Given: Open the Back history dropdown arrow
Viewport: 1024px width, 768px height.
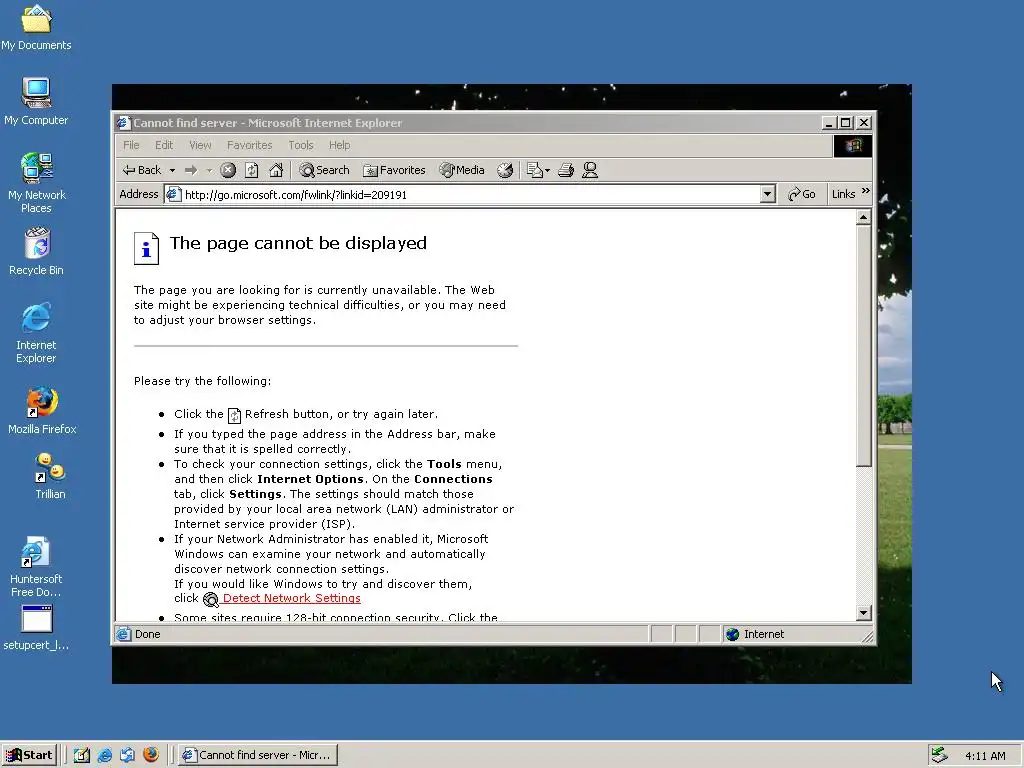Looking at the screenshot, I should pyautogui.click(x=172, y=170).
